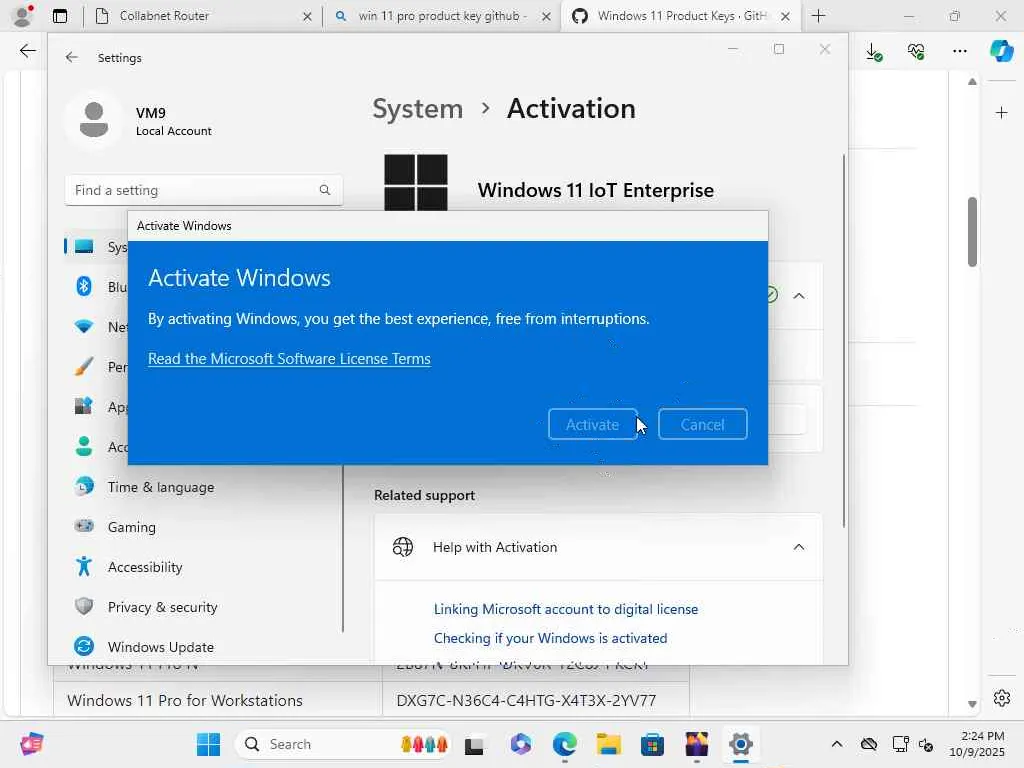
Task: Open Privacy & security settings
Action: tap(162, 607)
